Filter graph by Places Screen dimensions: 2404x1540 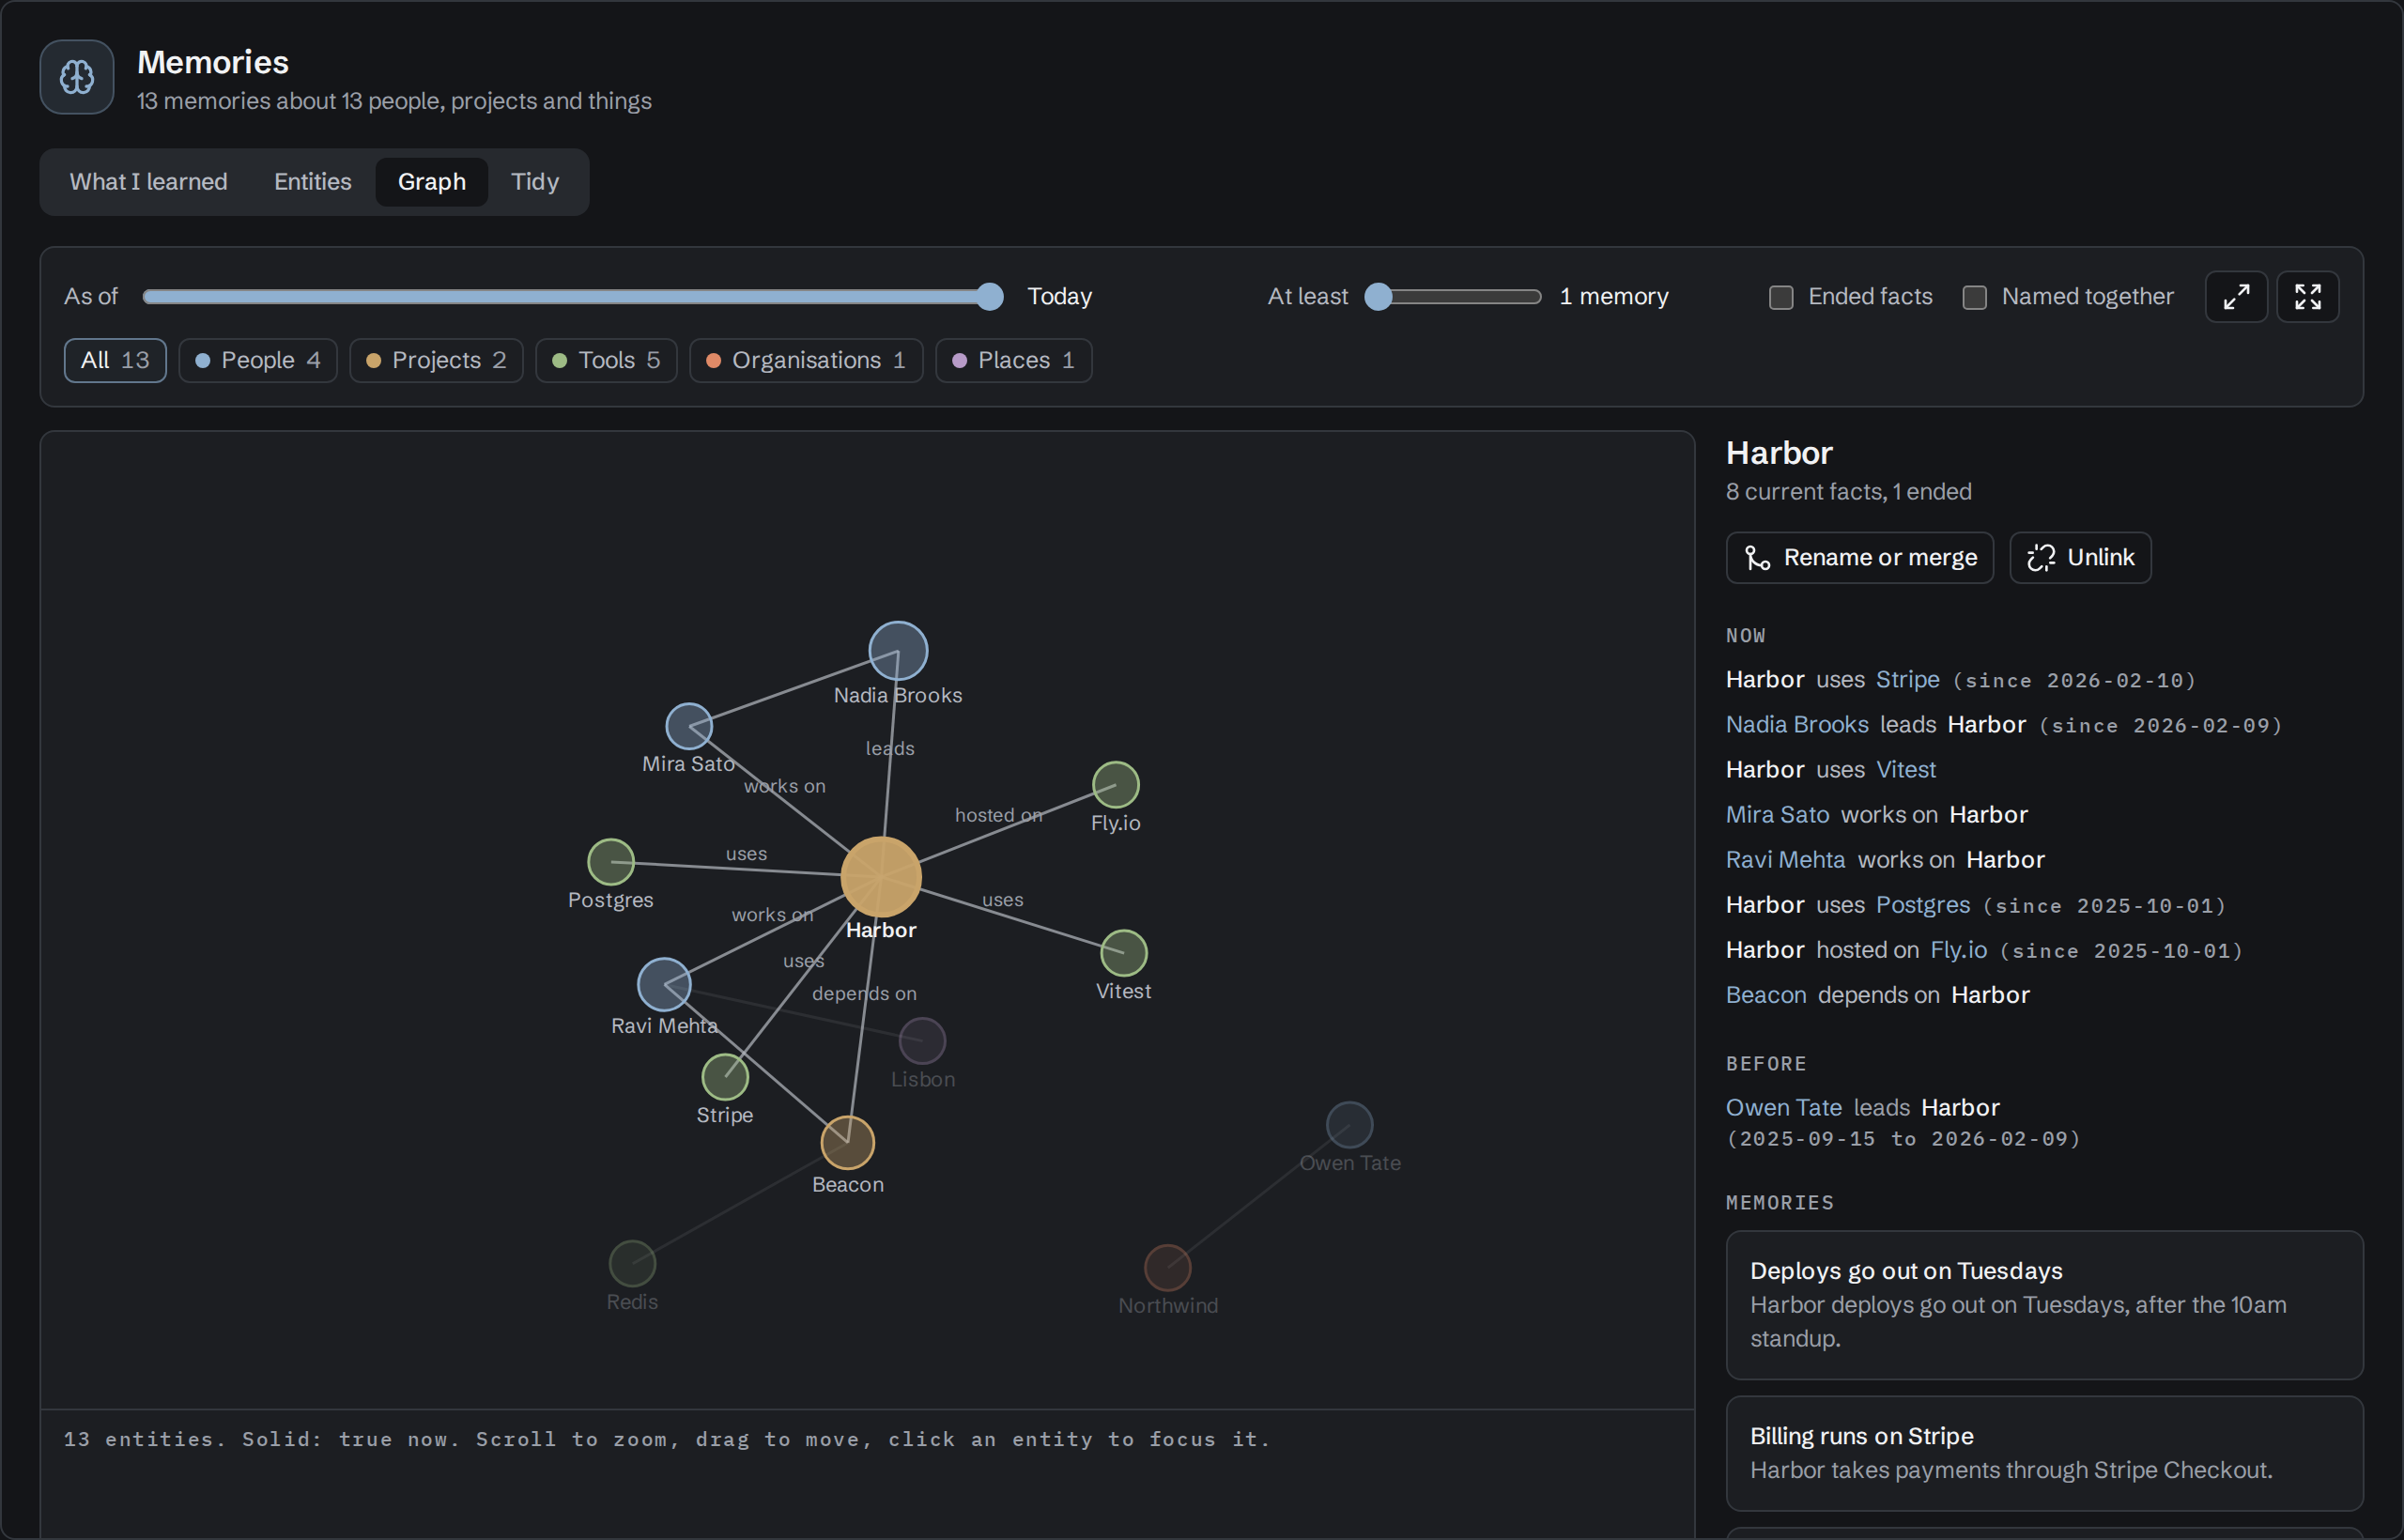click(1014, 360)
